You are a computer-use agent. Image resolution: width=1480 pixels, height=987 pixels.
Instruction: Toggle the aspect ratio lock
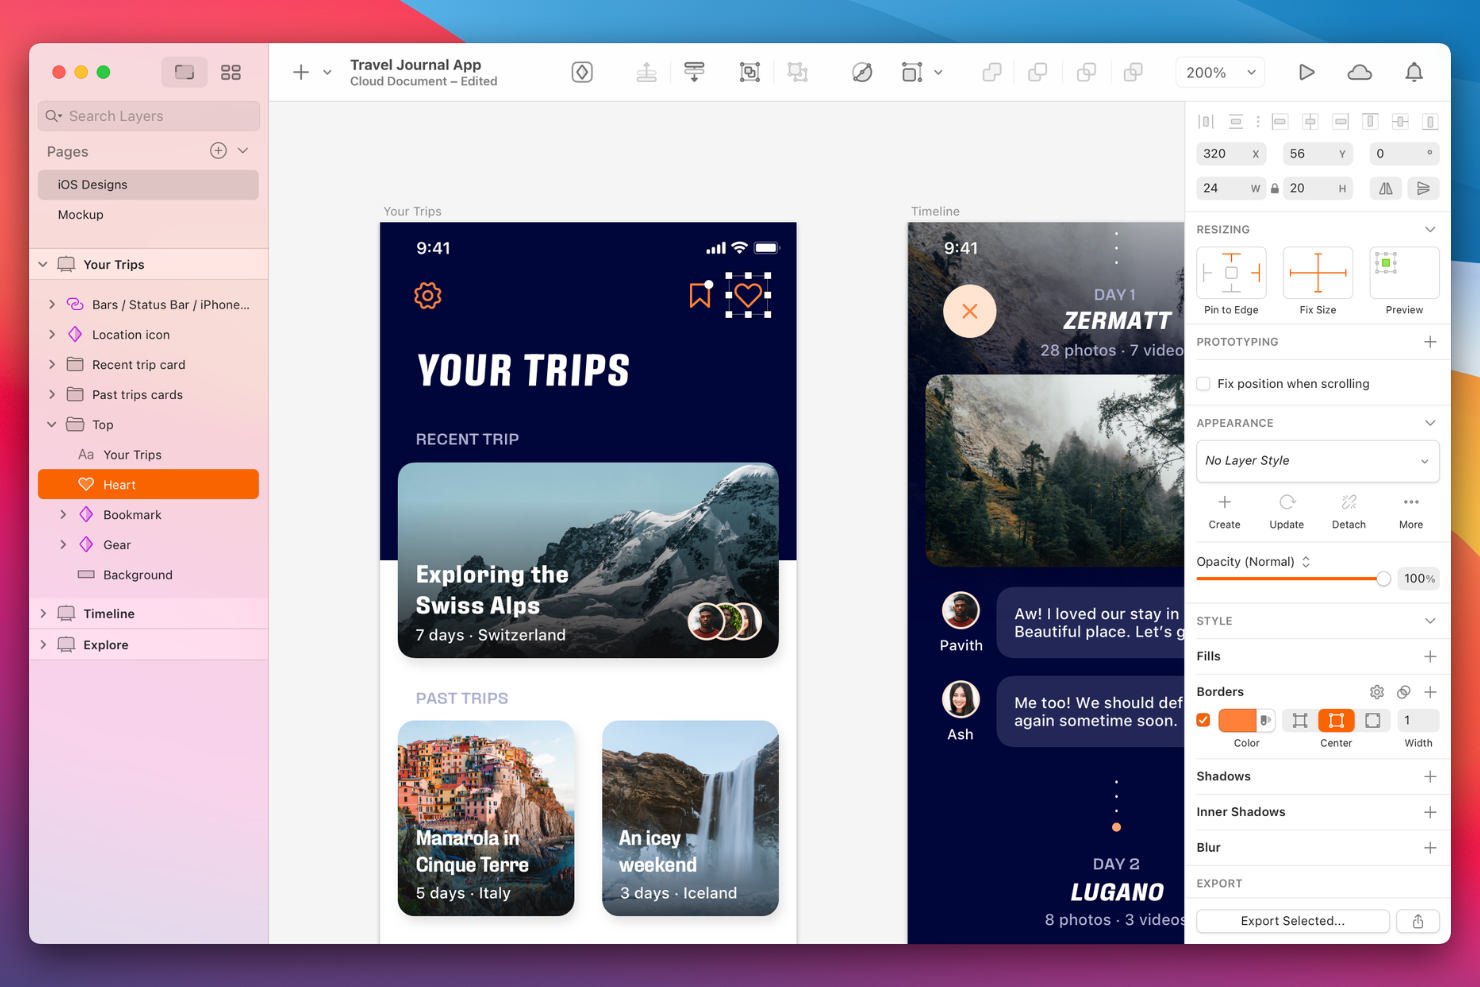pos(1275,188)
